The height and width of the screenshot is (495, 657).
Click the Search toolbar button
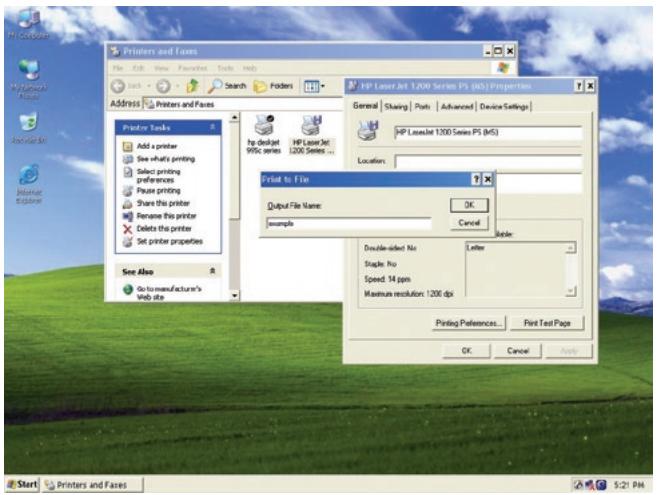(x=227, y=86)
